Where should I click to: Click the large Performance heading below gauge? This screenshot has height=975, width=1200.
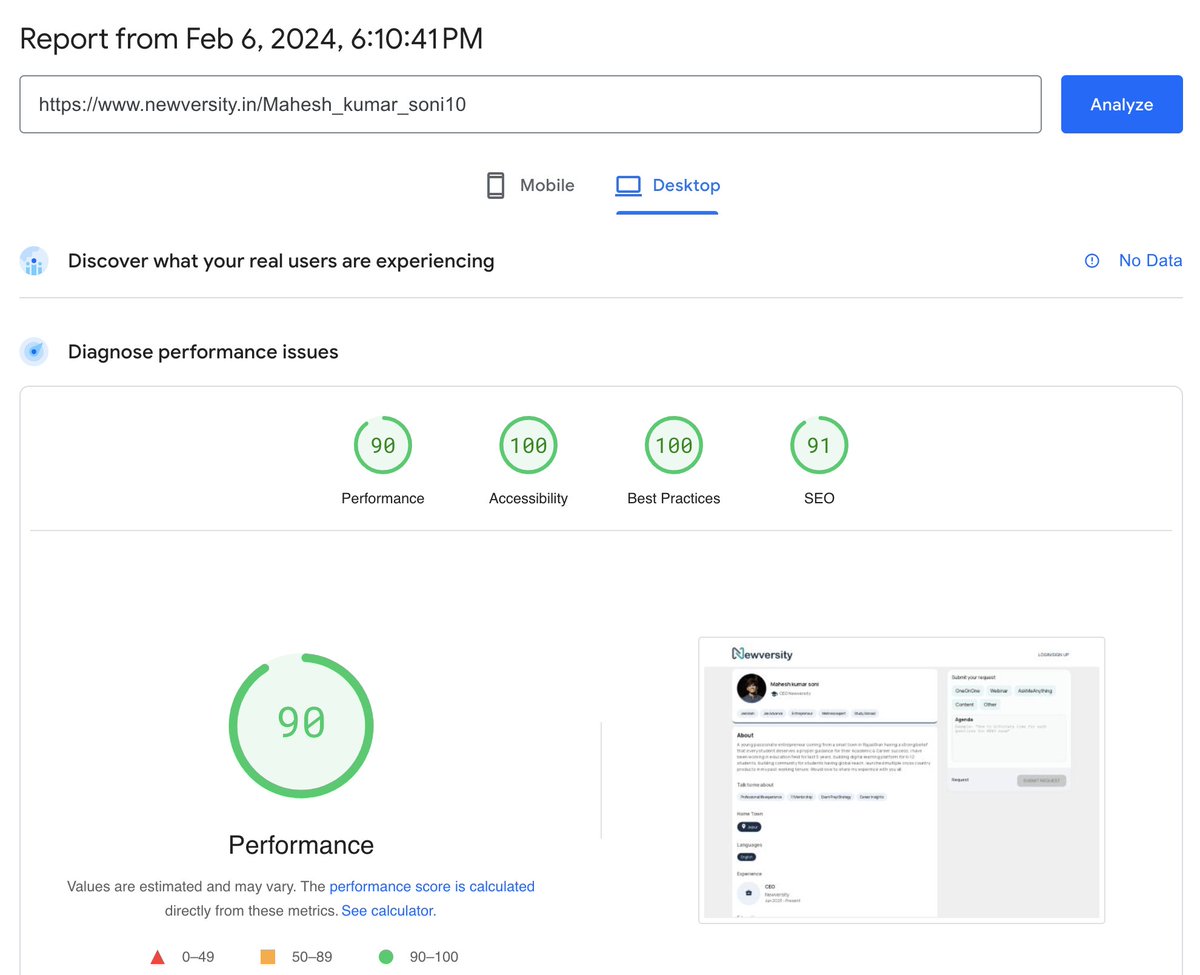301,845
